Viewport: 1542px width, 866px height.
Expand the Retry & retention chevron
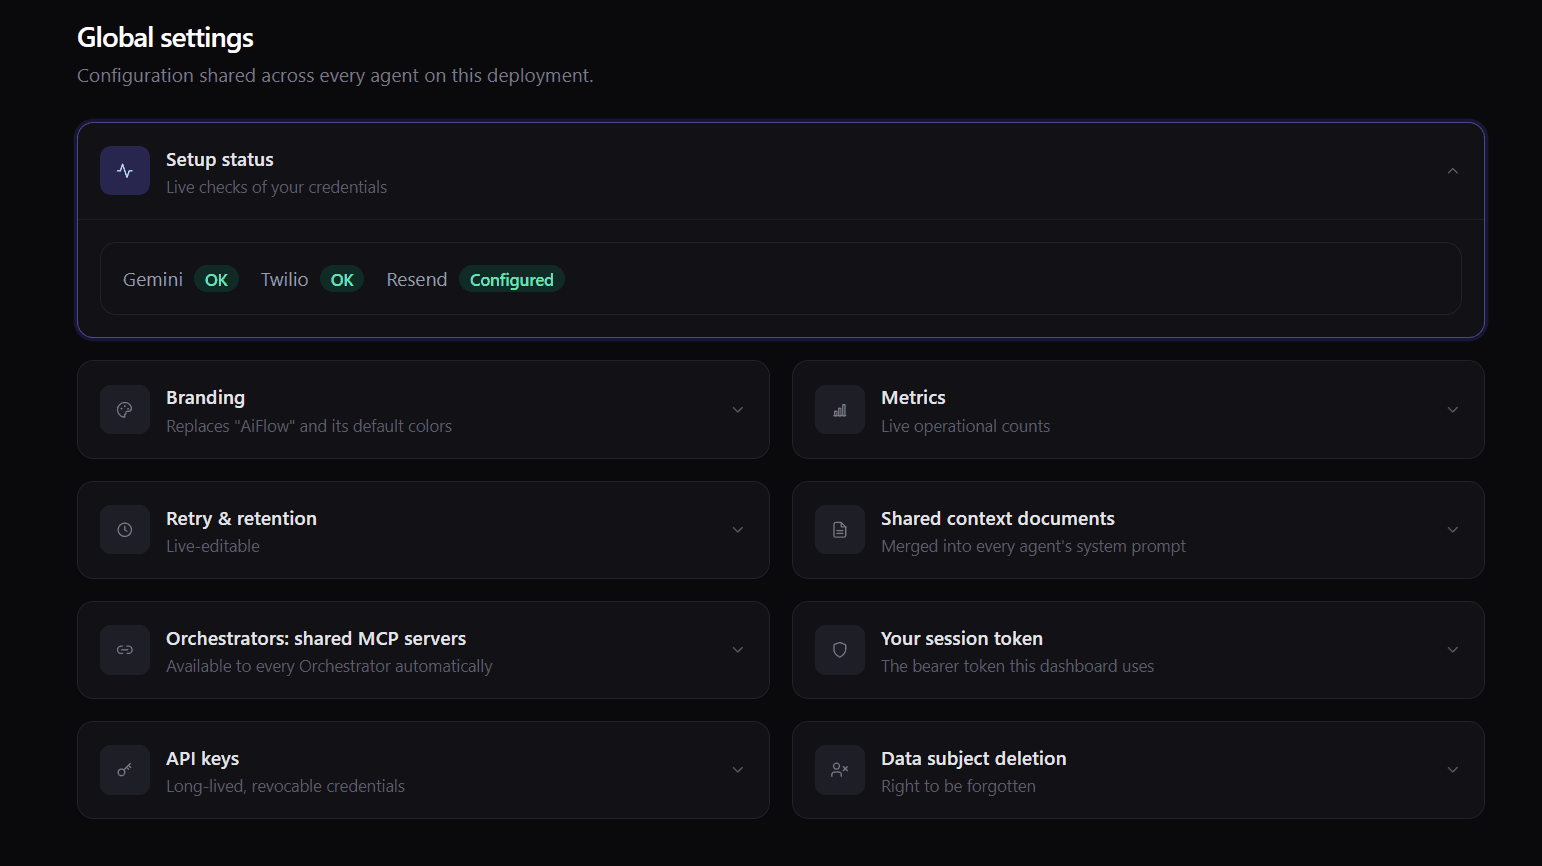tap(738, 530)
